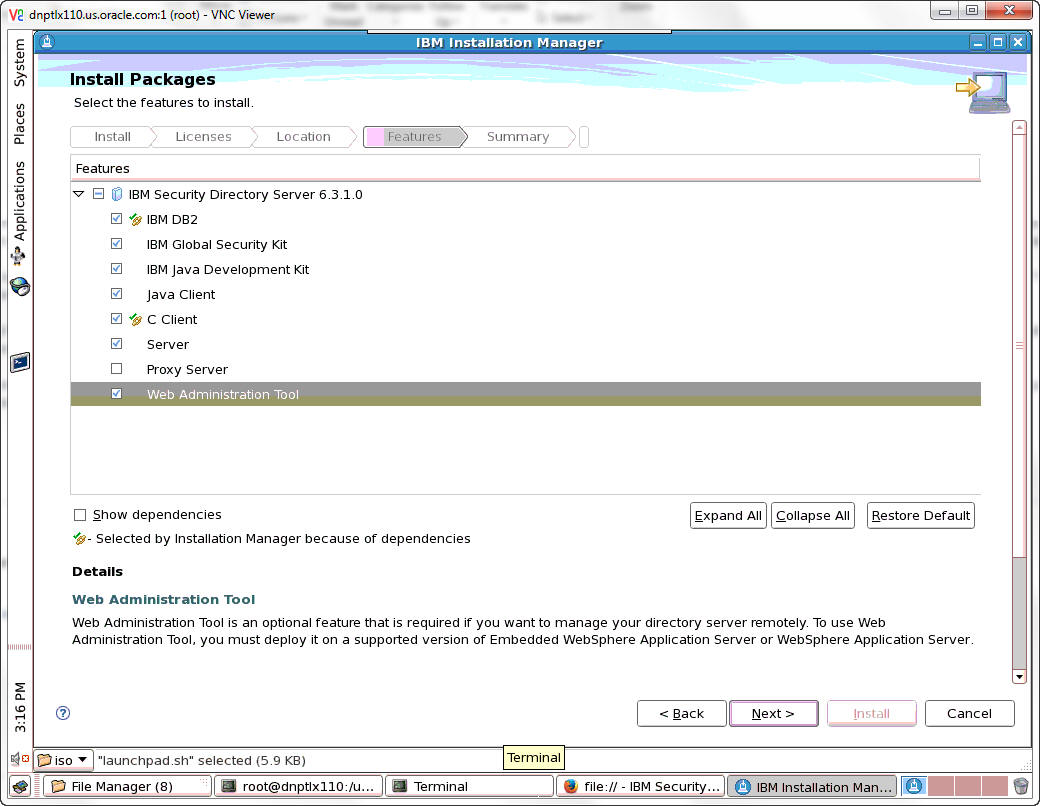Click scrollbar down arrow in wizard

coord(1020,677)
